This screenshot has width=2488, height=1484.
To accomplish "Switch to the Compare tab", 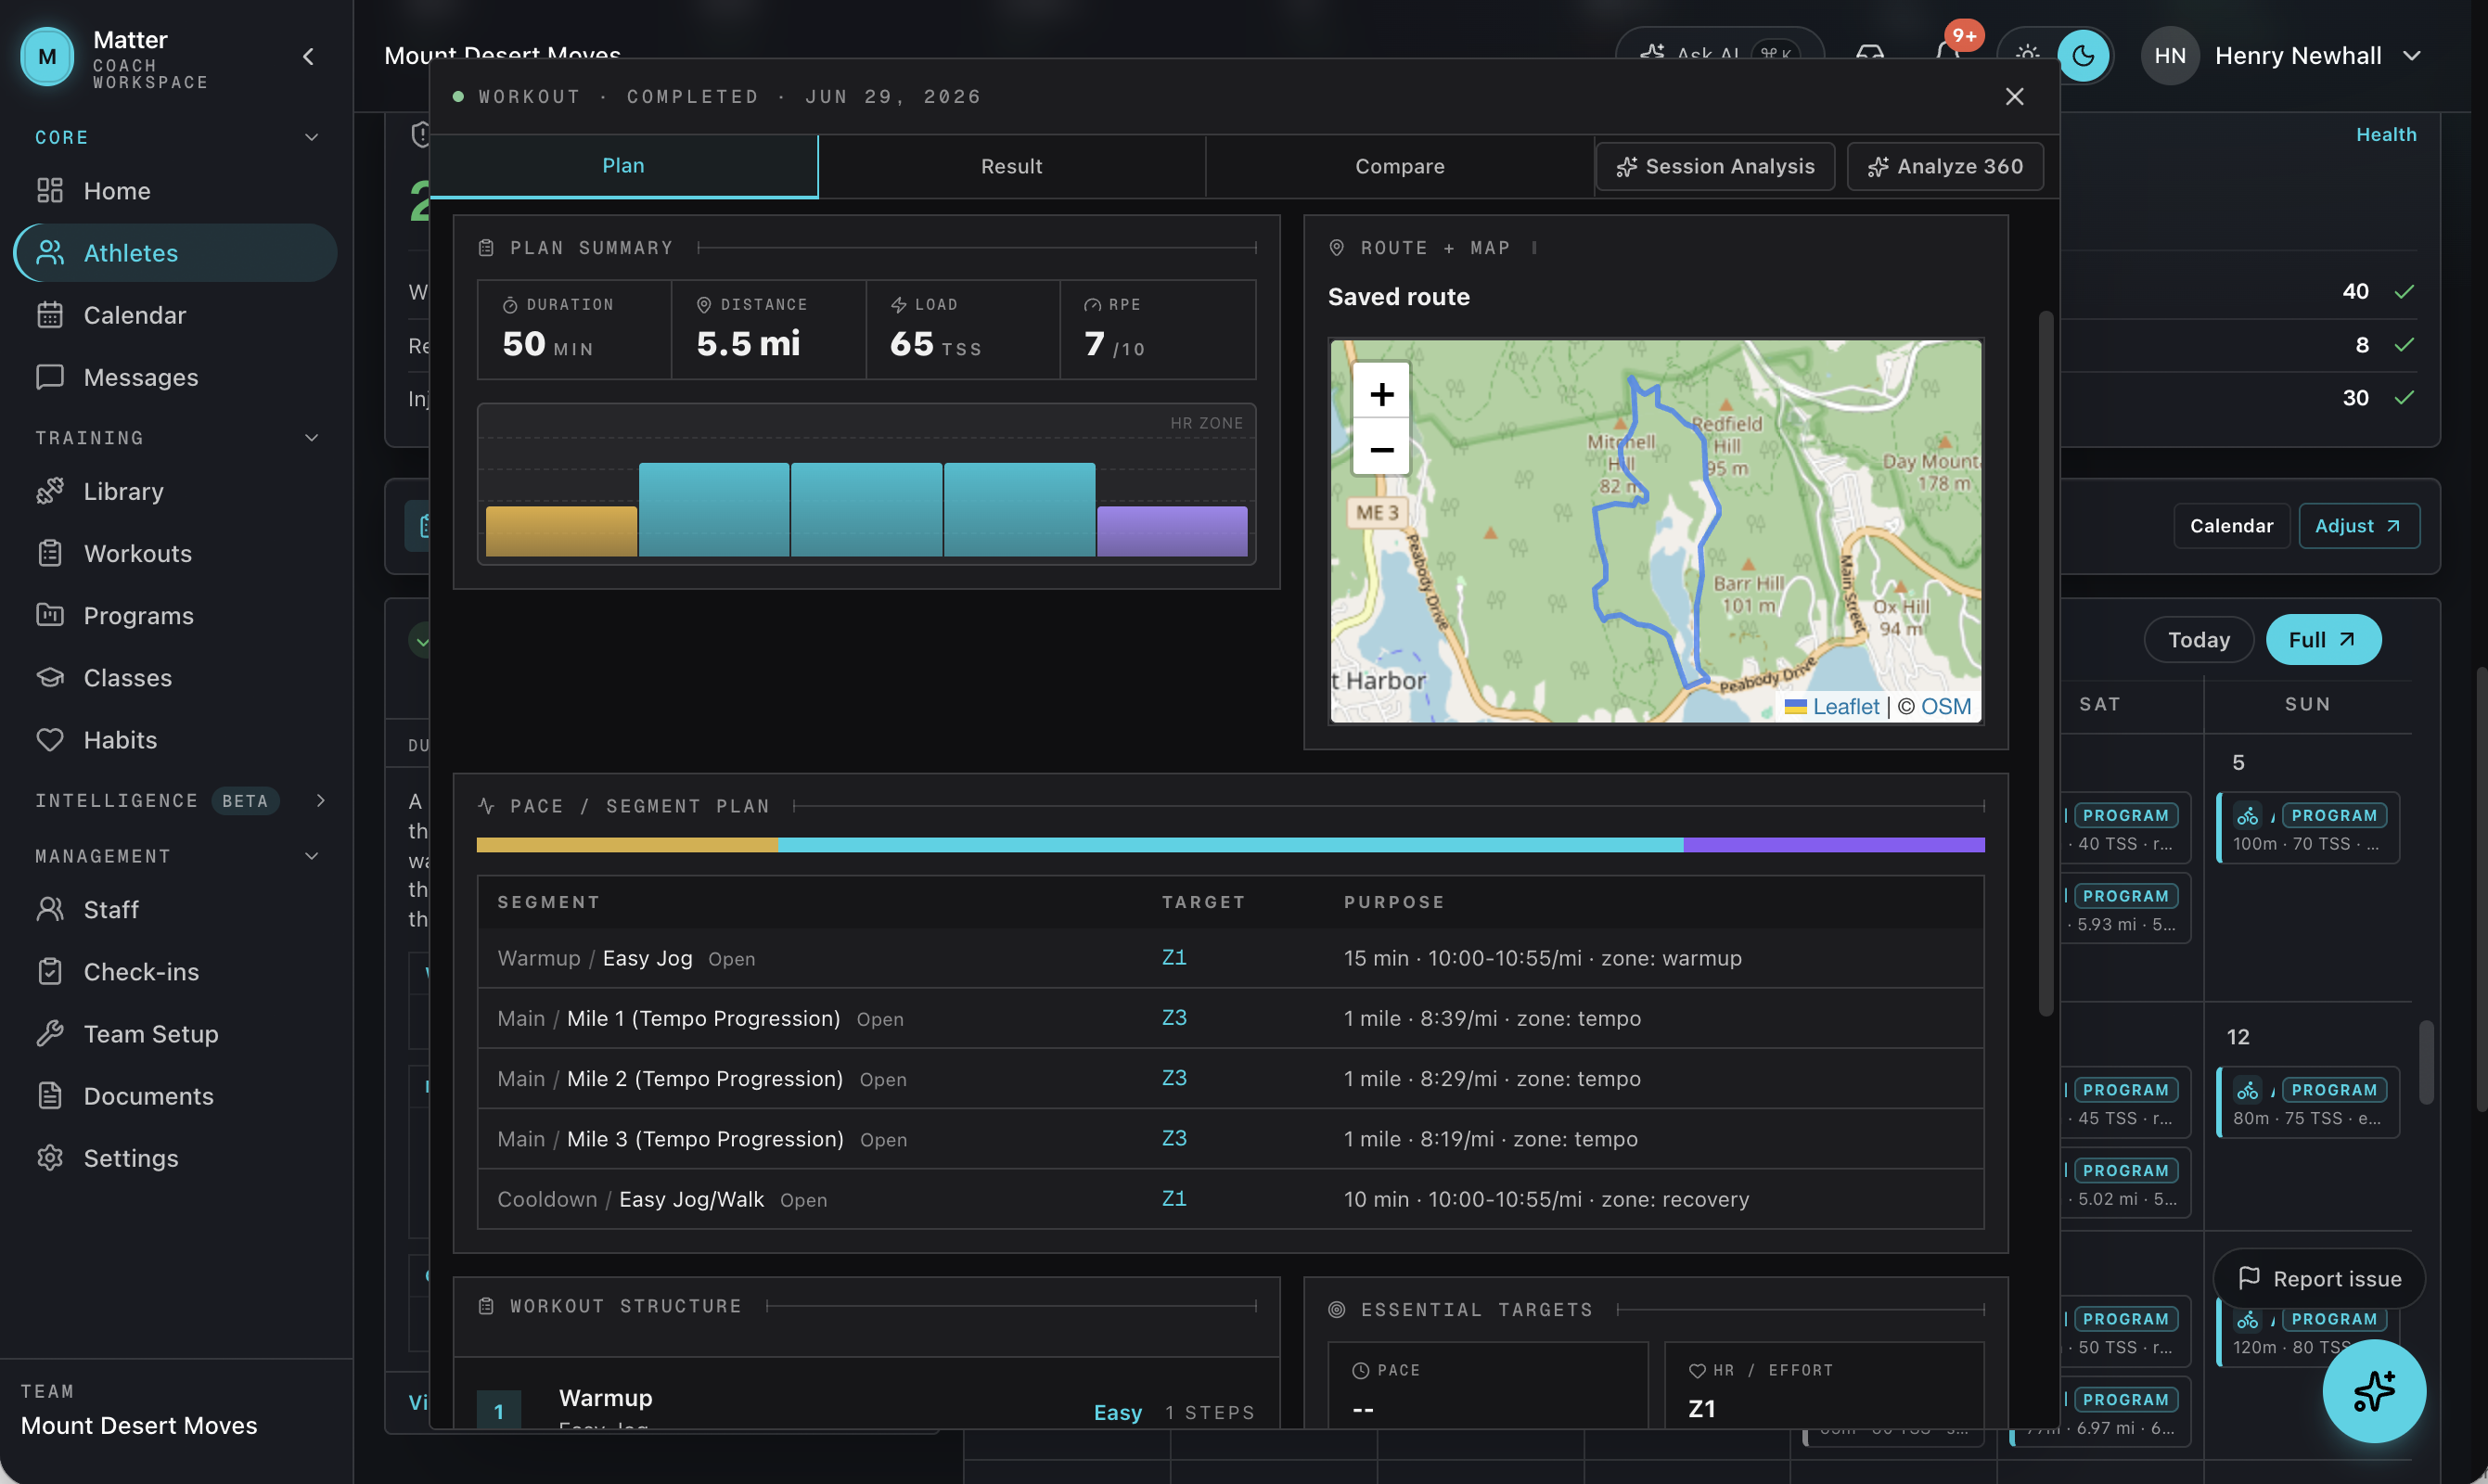I will tap(1399, 166).
